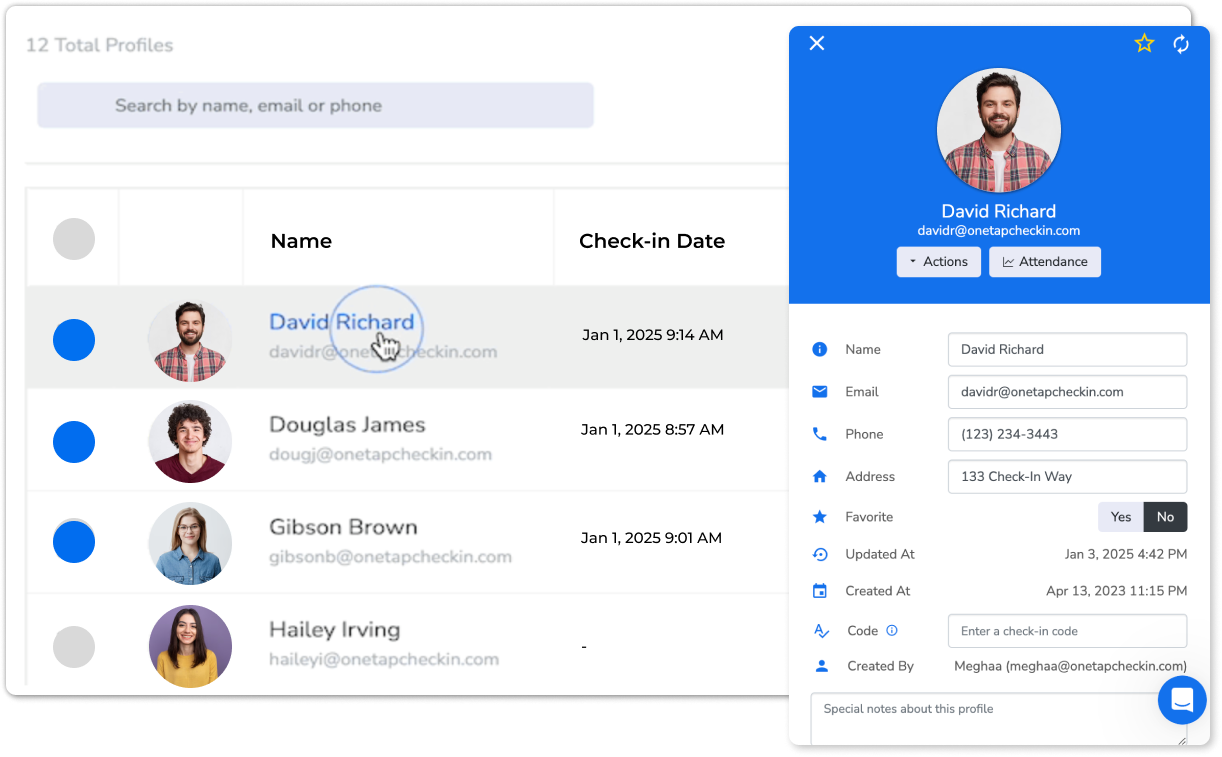Sort by the Check-in Date column header

click(652, 241)
